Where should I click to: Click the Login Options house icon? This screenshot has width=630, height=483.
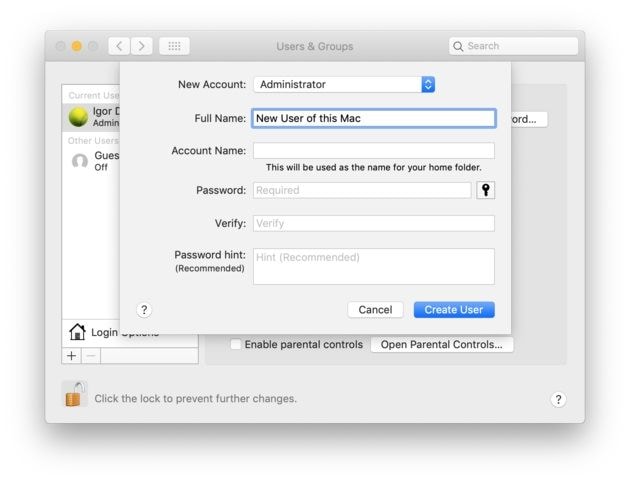[77, 332]
